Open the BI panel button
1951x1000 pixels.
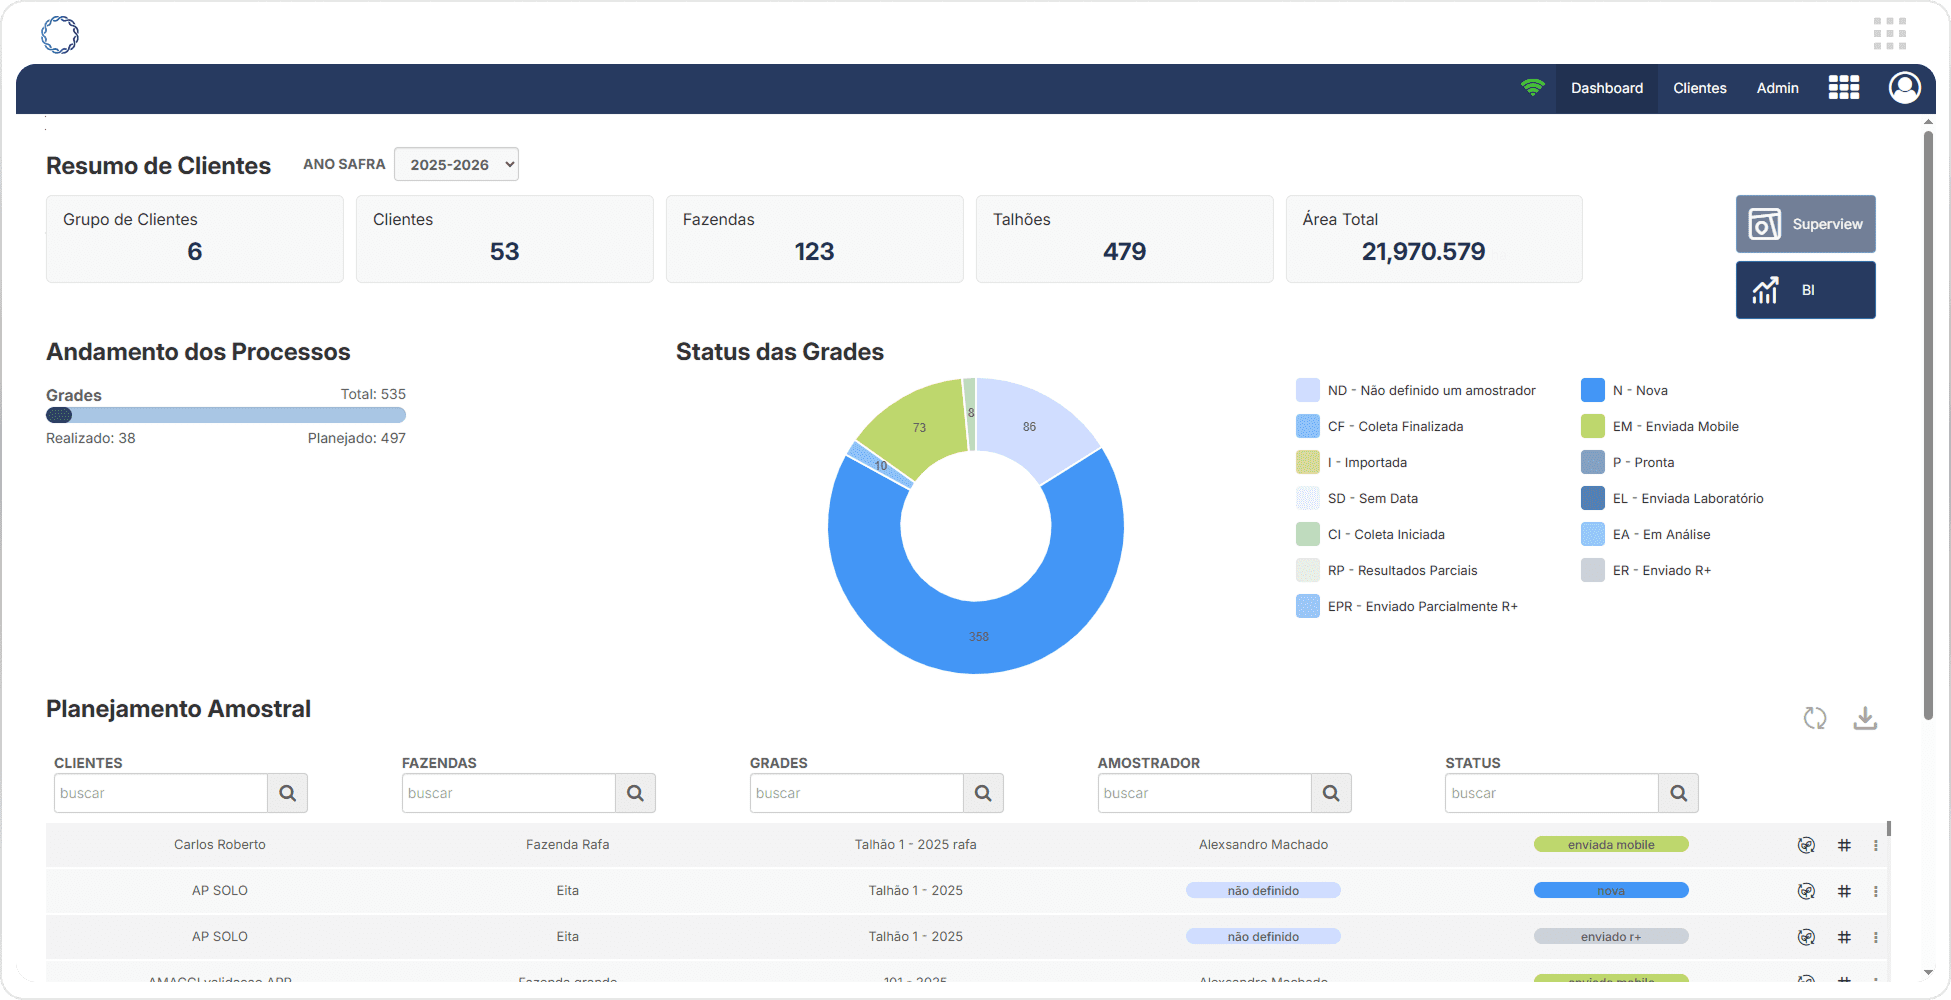1805,290
